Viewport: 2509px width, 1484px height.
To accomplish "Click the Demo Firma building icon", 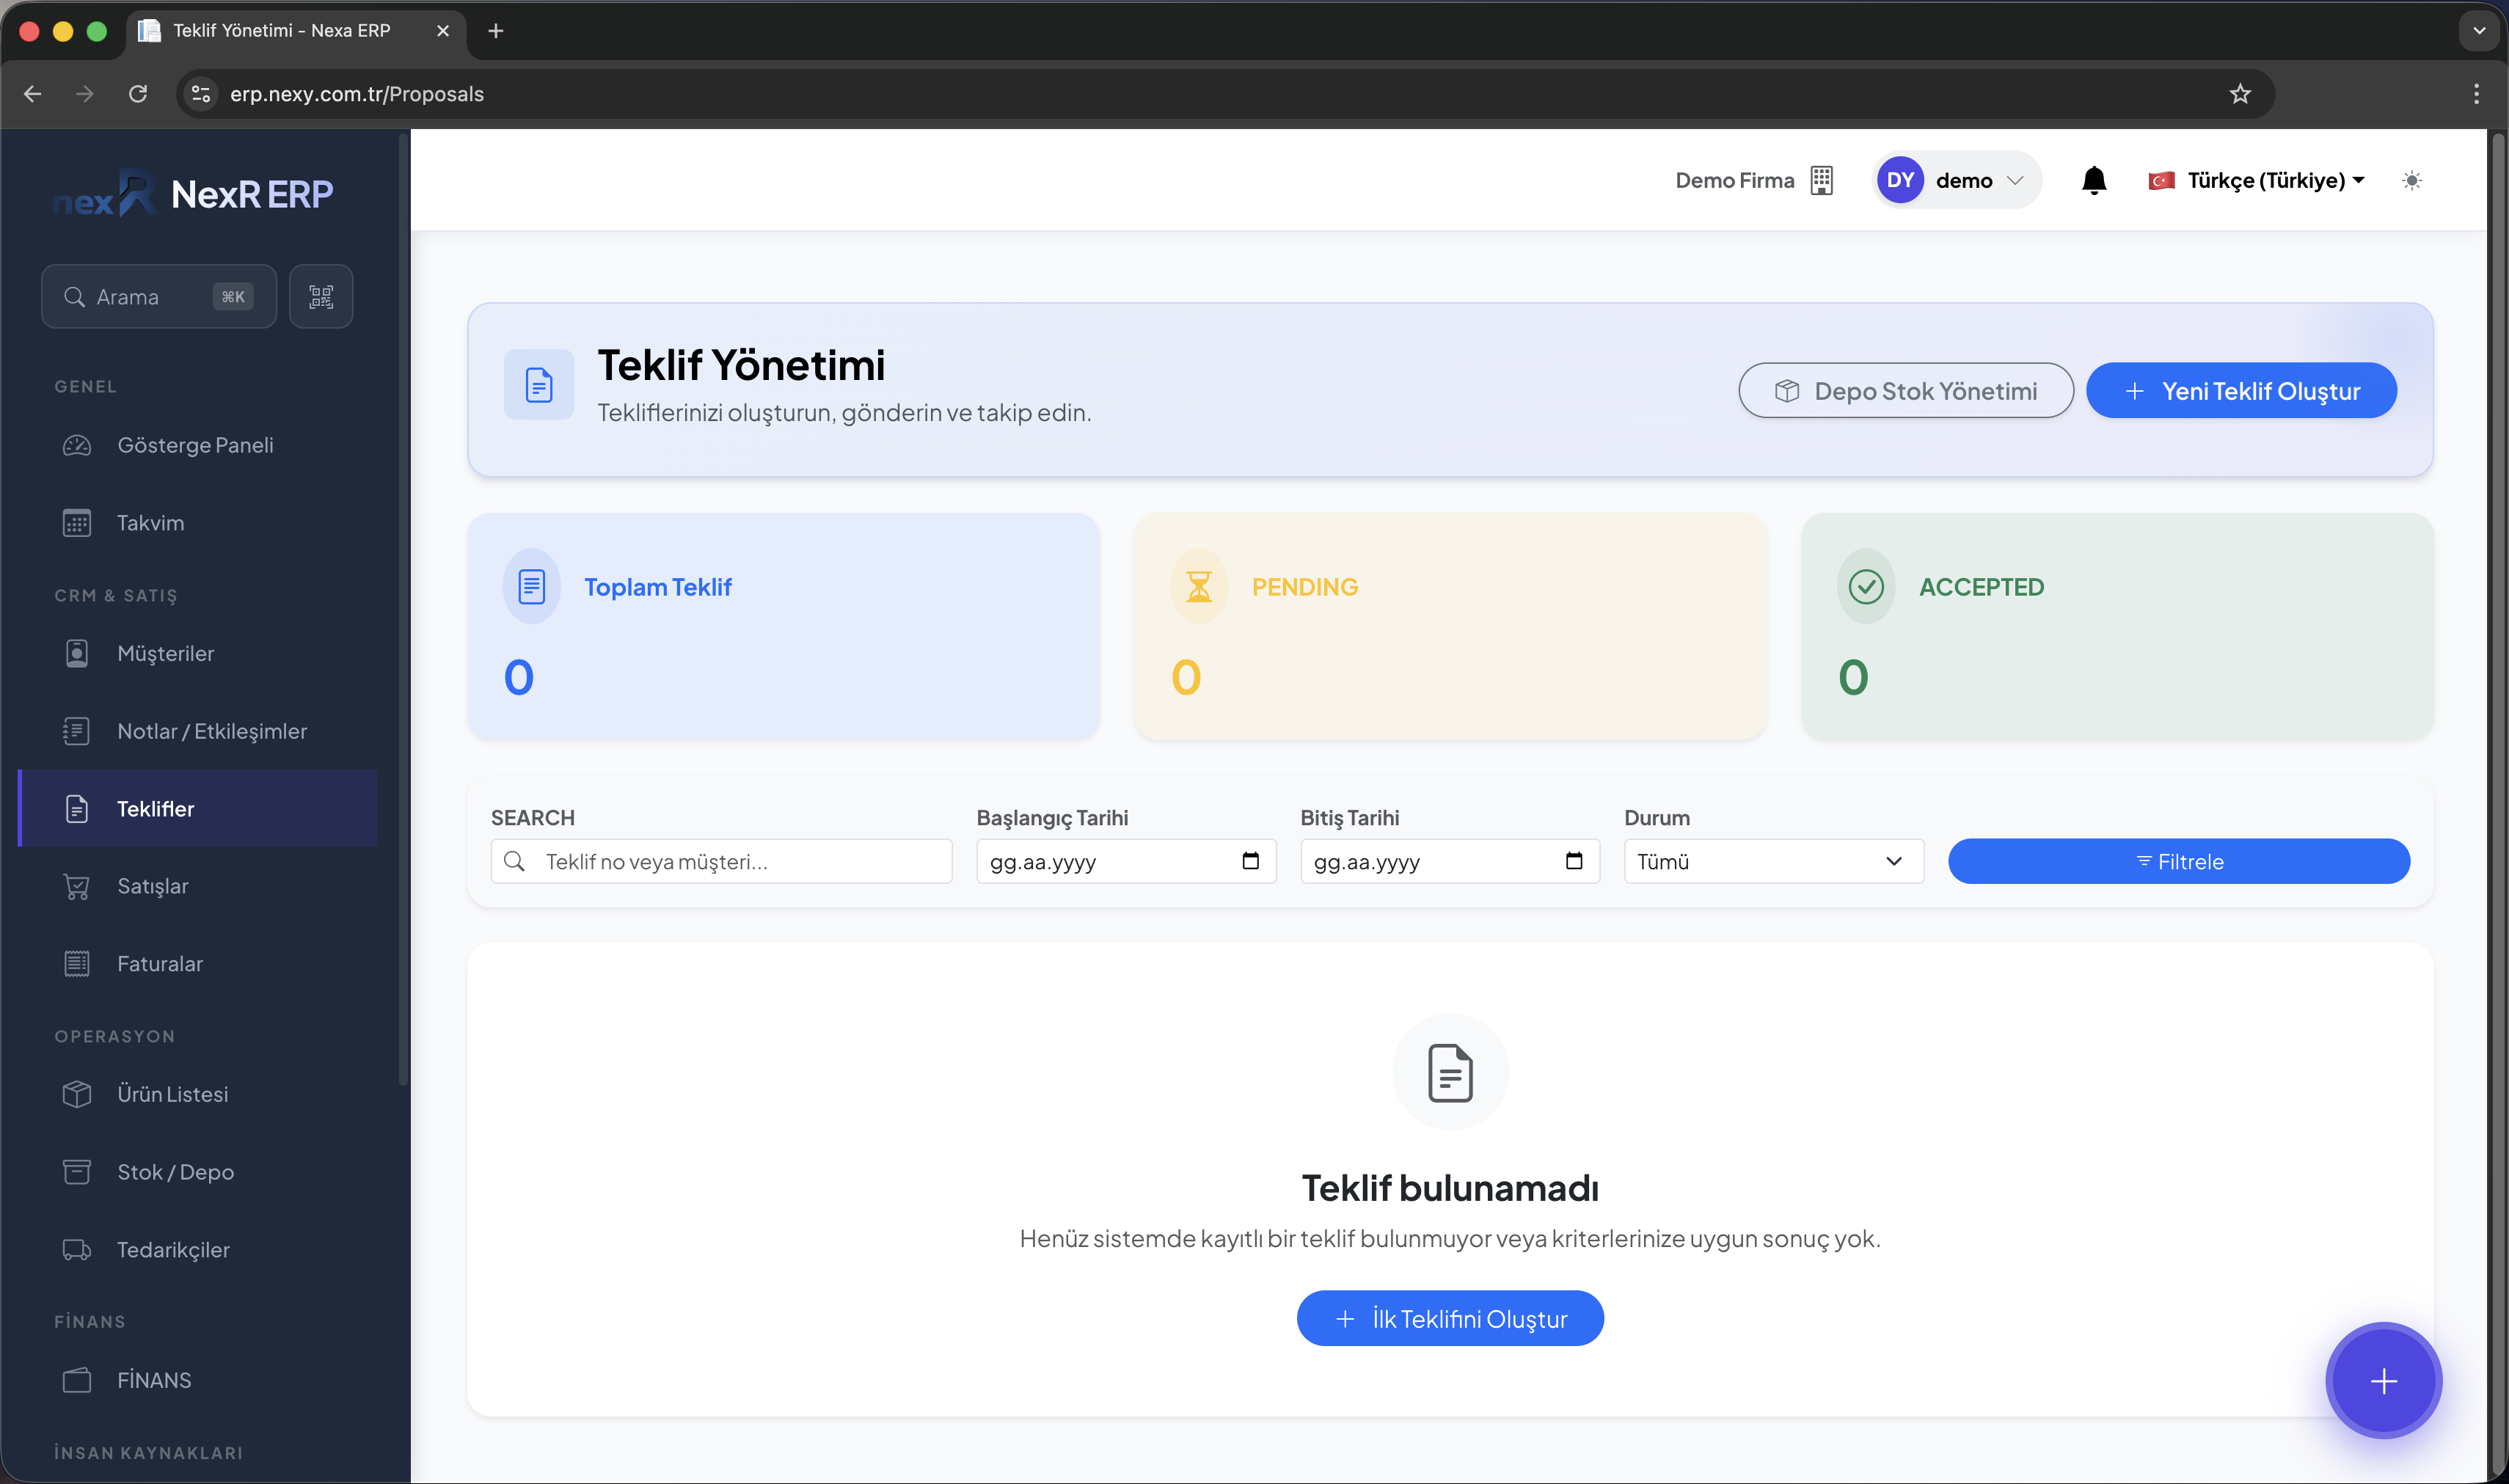I will (x=1821, y=181).
